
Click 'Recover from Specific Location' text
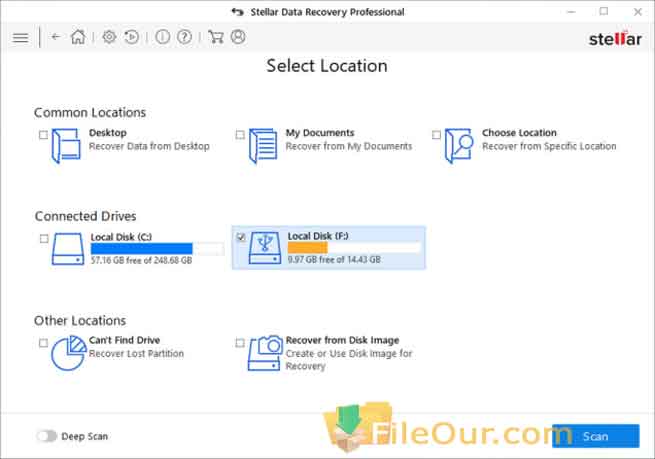pos(549,146)
